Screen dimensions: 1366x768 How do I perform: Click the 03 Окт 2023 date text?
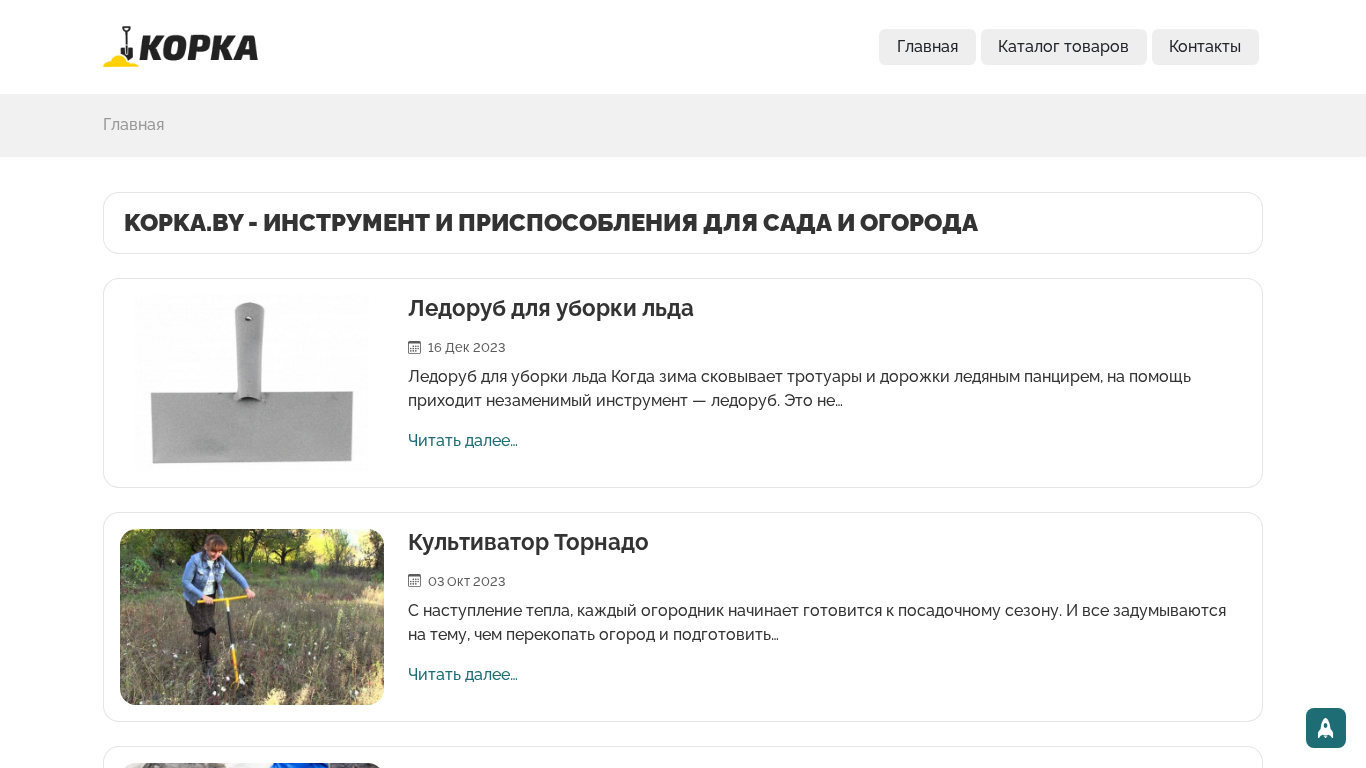[x=466, y=581]
